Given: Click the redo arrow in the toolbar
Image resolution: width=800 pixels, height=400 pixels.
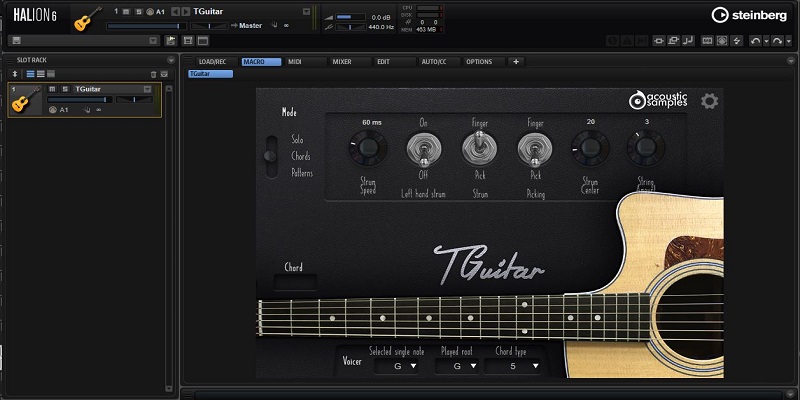Looking at the screenshot, I should click(x=777, y=41).
